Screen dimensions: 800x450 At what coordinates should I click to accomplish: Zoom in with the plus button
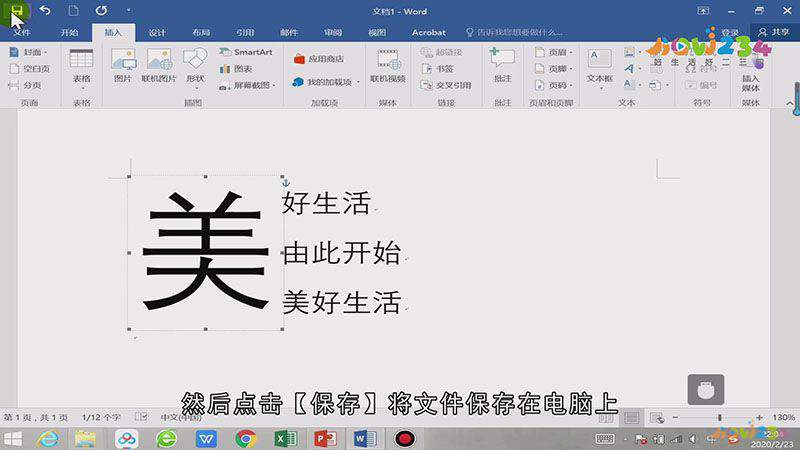pos(759,417)
